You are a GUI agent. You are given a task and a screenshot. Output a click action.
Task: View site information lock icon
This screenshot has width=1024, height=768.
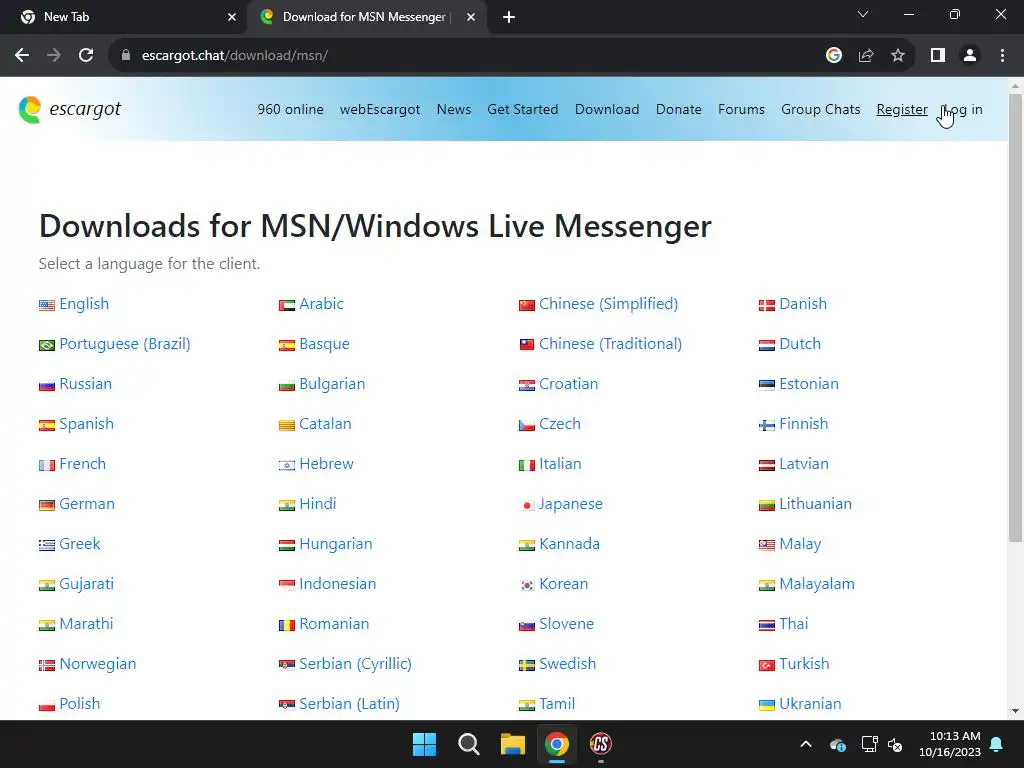click(126, 56)
